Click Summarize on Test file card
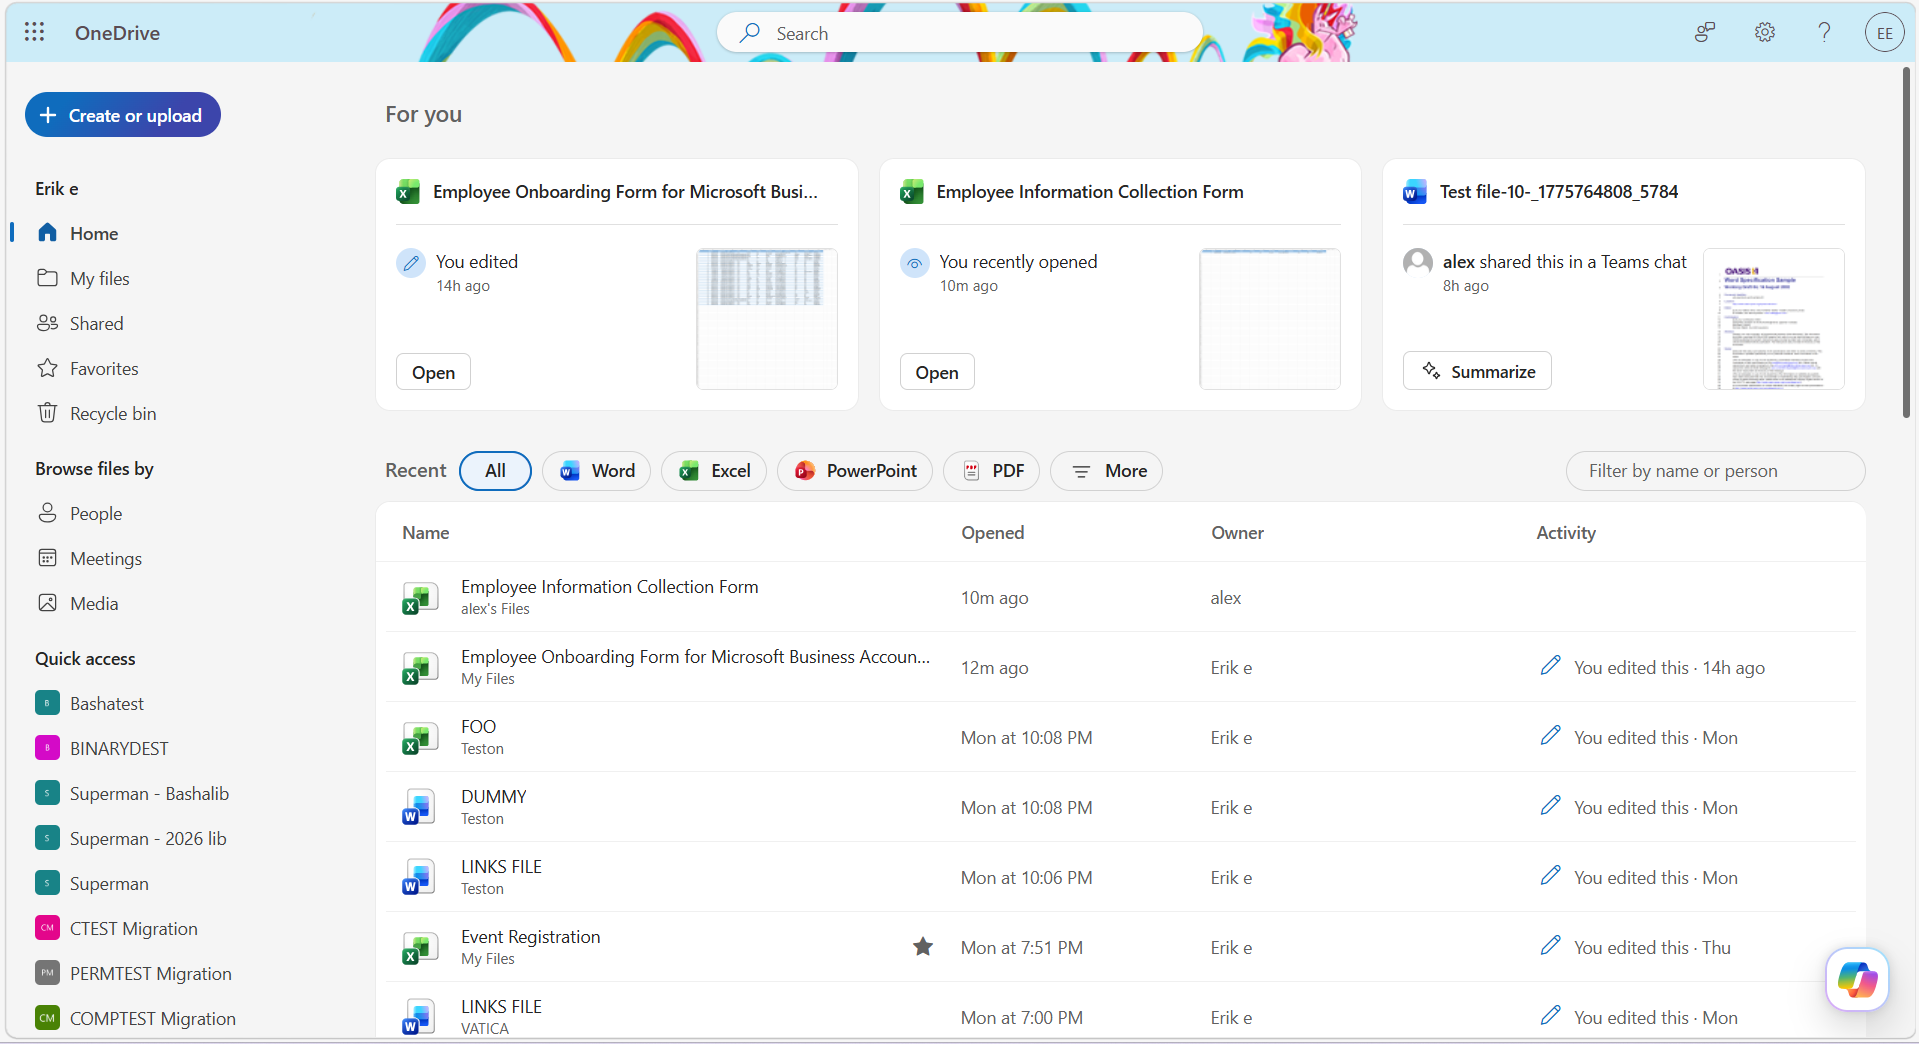 click(1477, 371)
